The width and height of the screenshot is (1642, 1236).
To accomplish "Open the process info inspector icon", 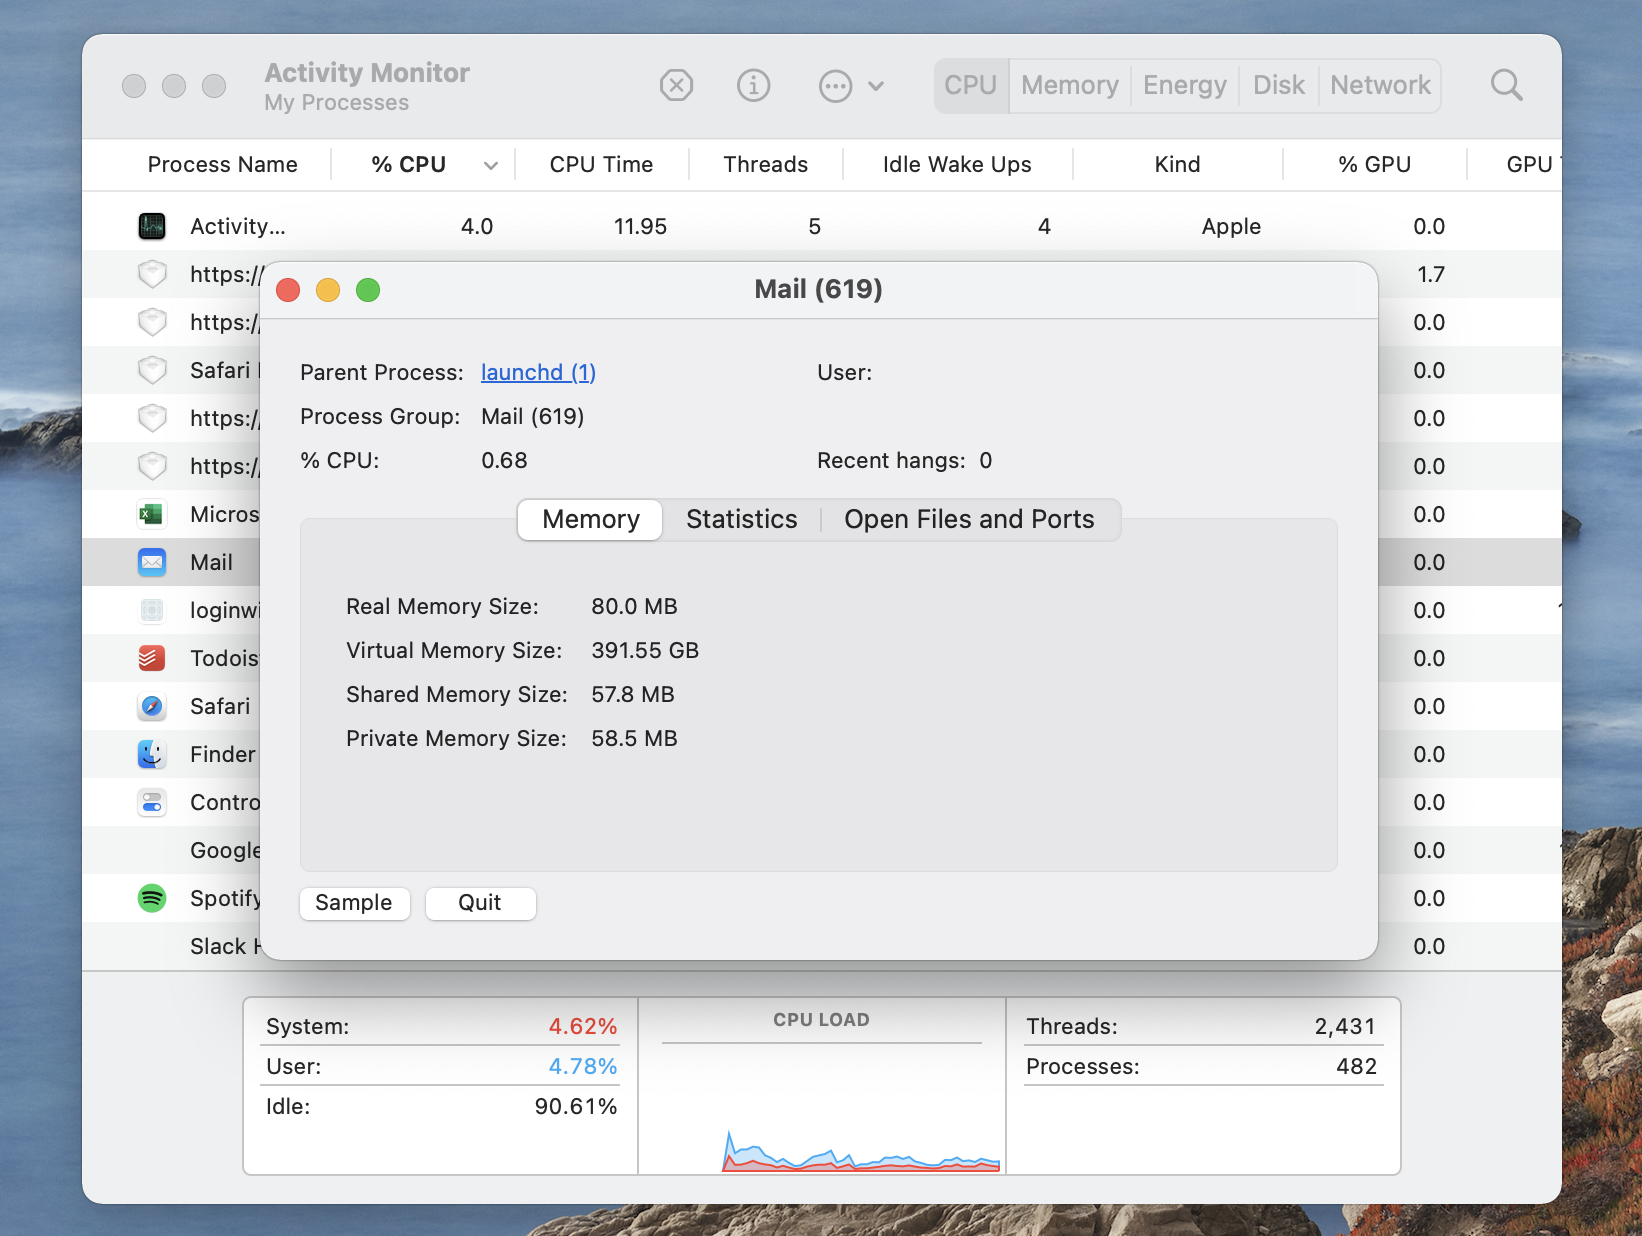I will (754, 85).
